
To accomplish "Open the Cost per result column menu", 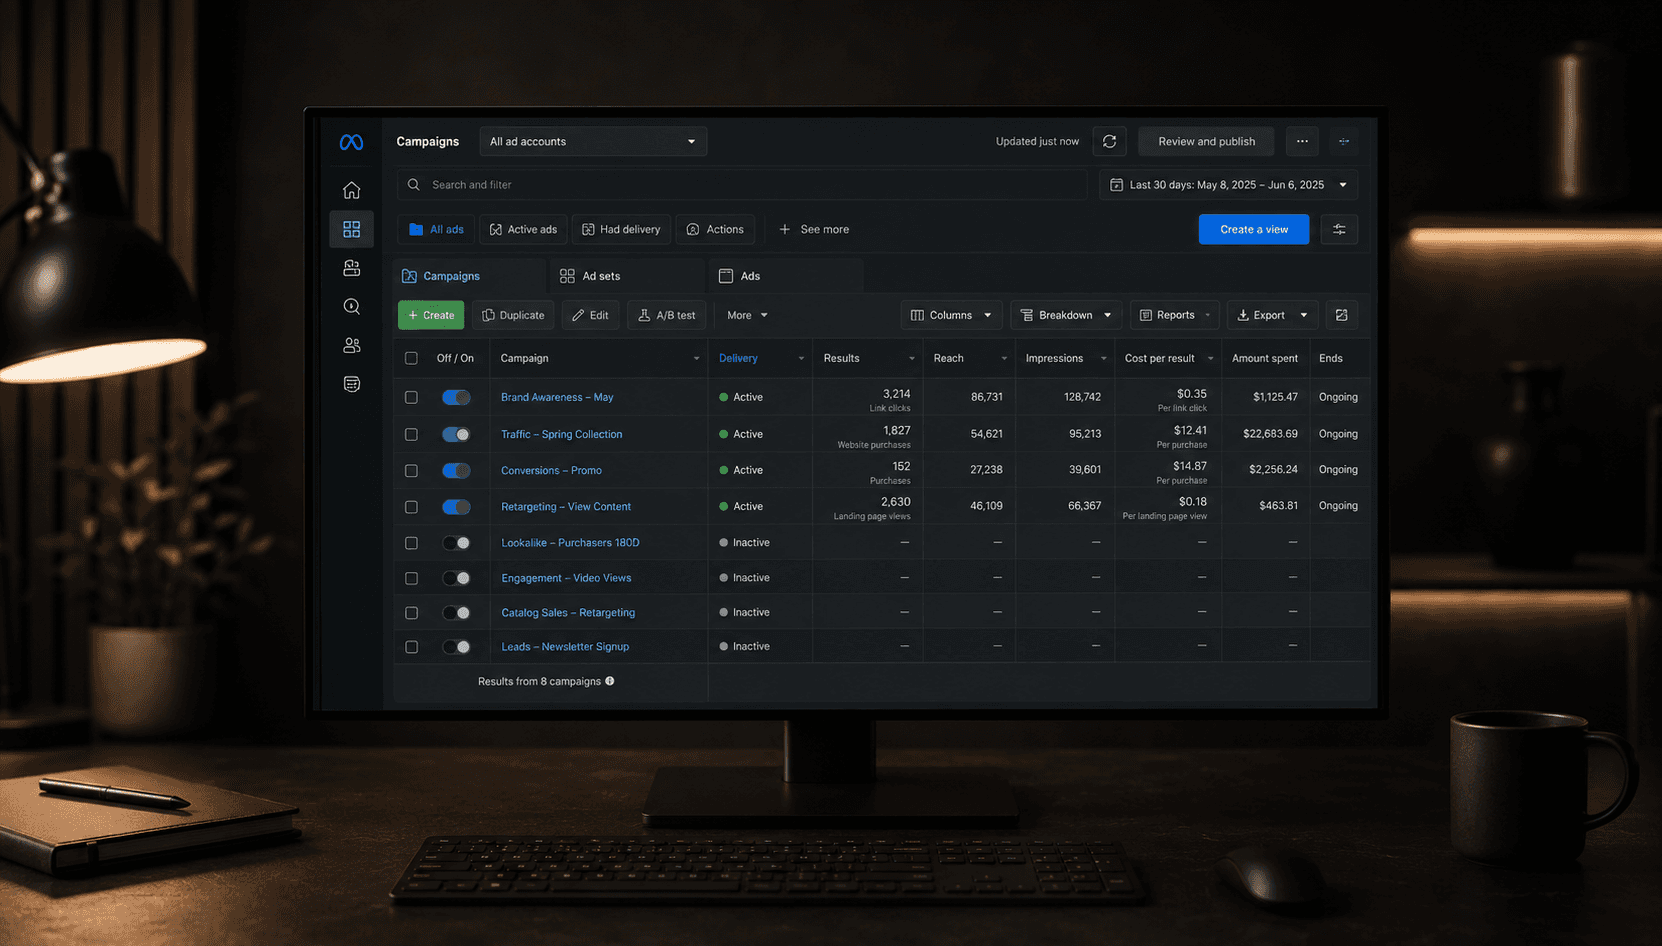I will [1210, 359].
